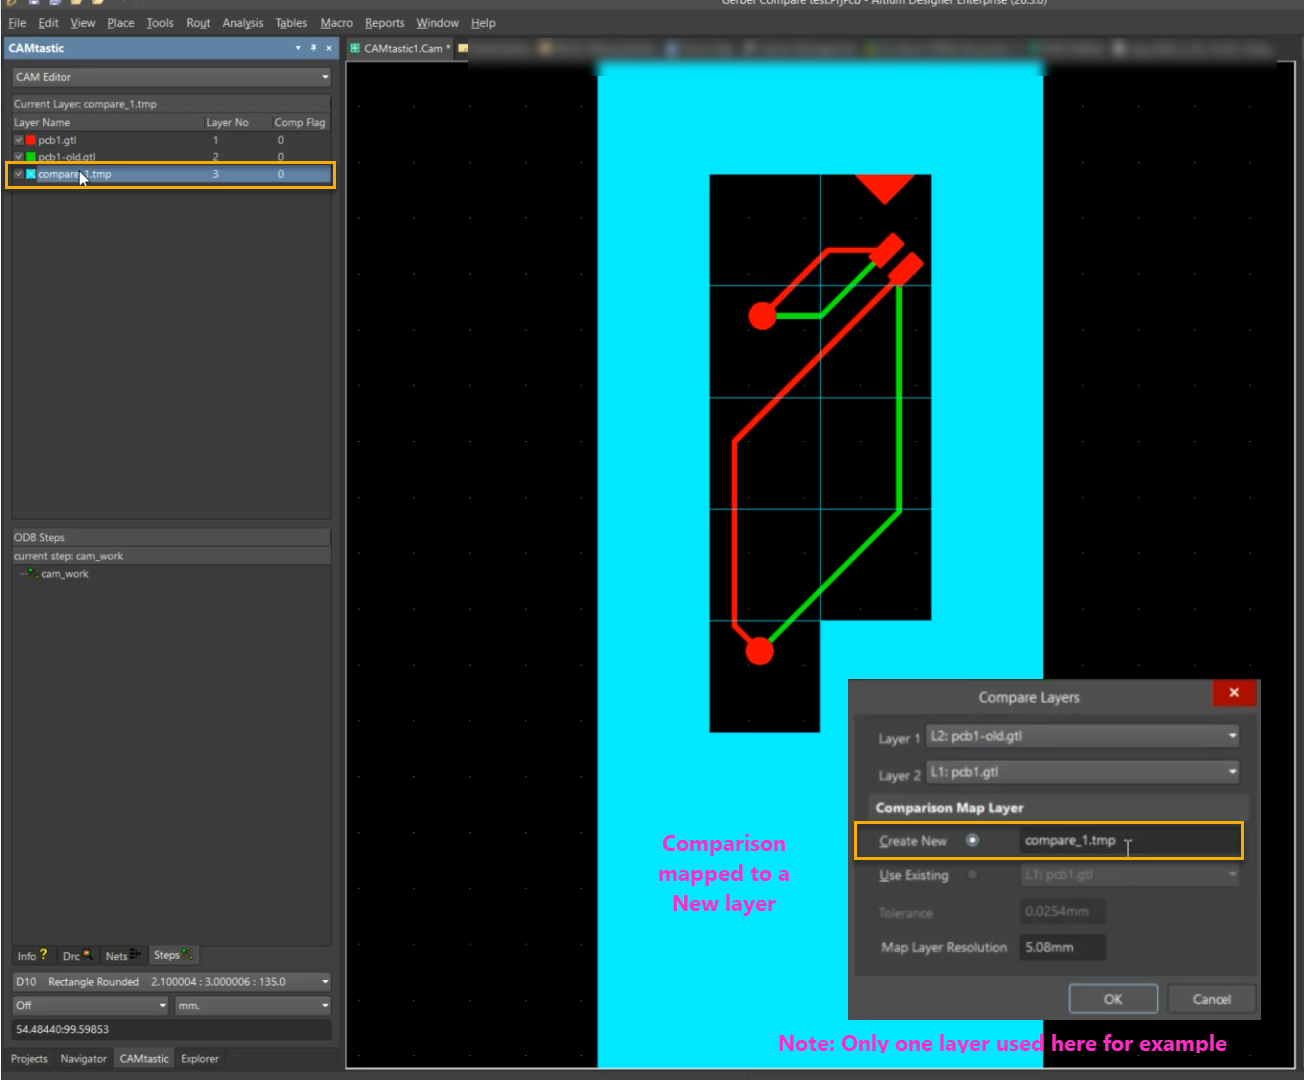The width and height of the screenshot is (1304, 1080).
Task: Click the Map Layer Resolution field
Action: (x=1062, y=947)
